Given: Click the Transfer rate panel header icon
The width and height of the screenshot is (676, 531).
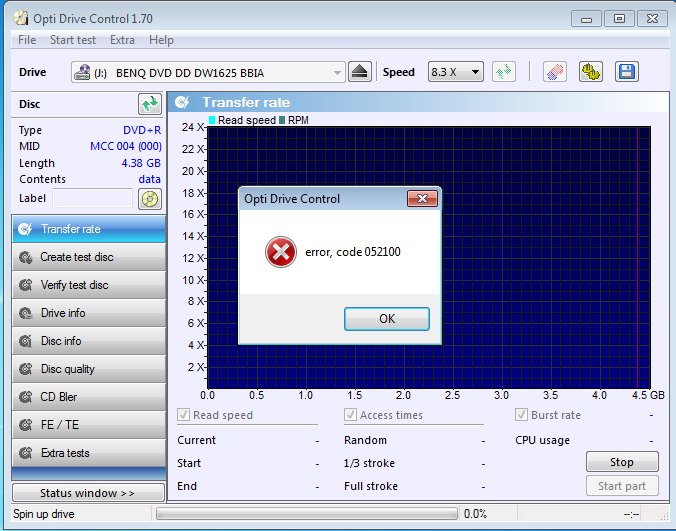Looking at the screenshot, I should pos(182,102).
